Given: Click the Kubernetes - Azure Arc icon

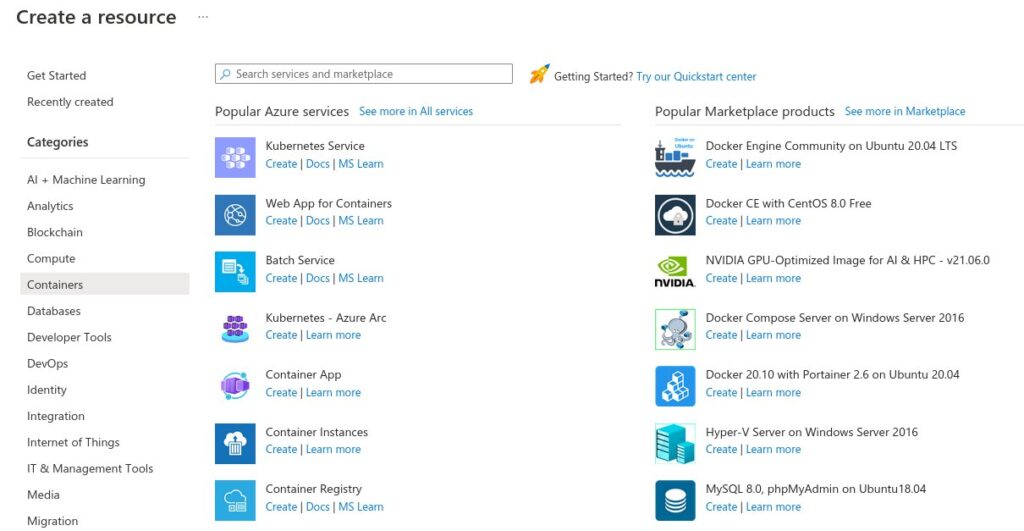Looking at the screenshot, I should [x=235, y=329].
